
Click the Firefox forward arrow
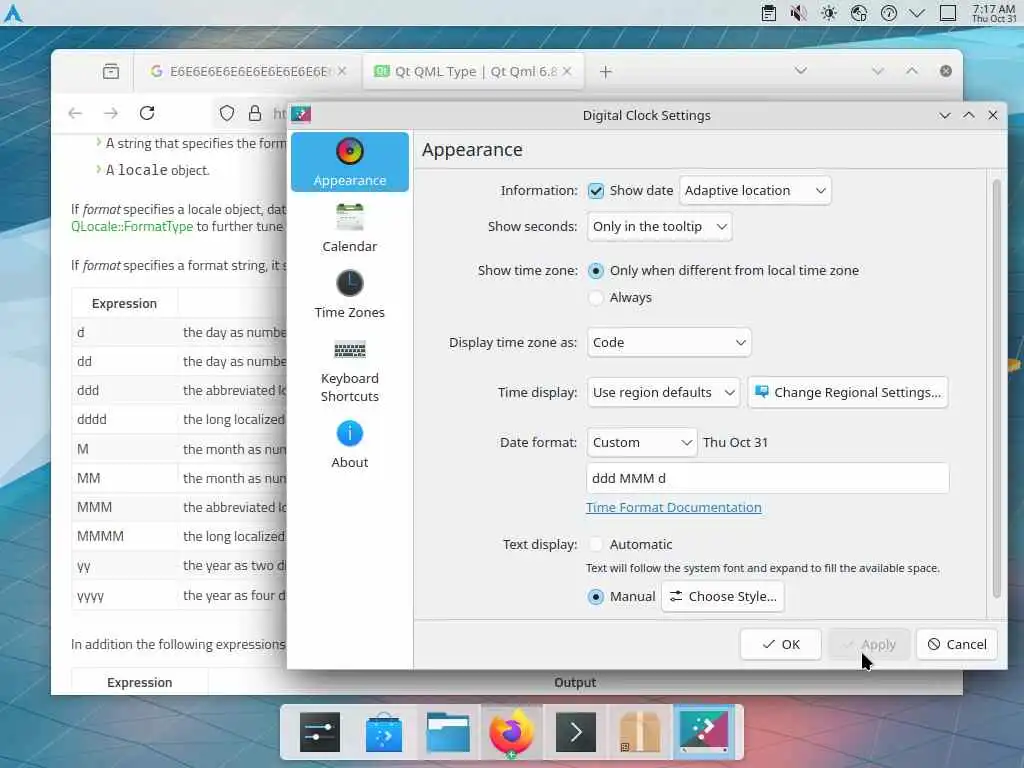(x=111, y=113)
